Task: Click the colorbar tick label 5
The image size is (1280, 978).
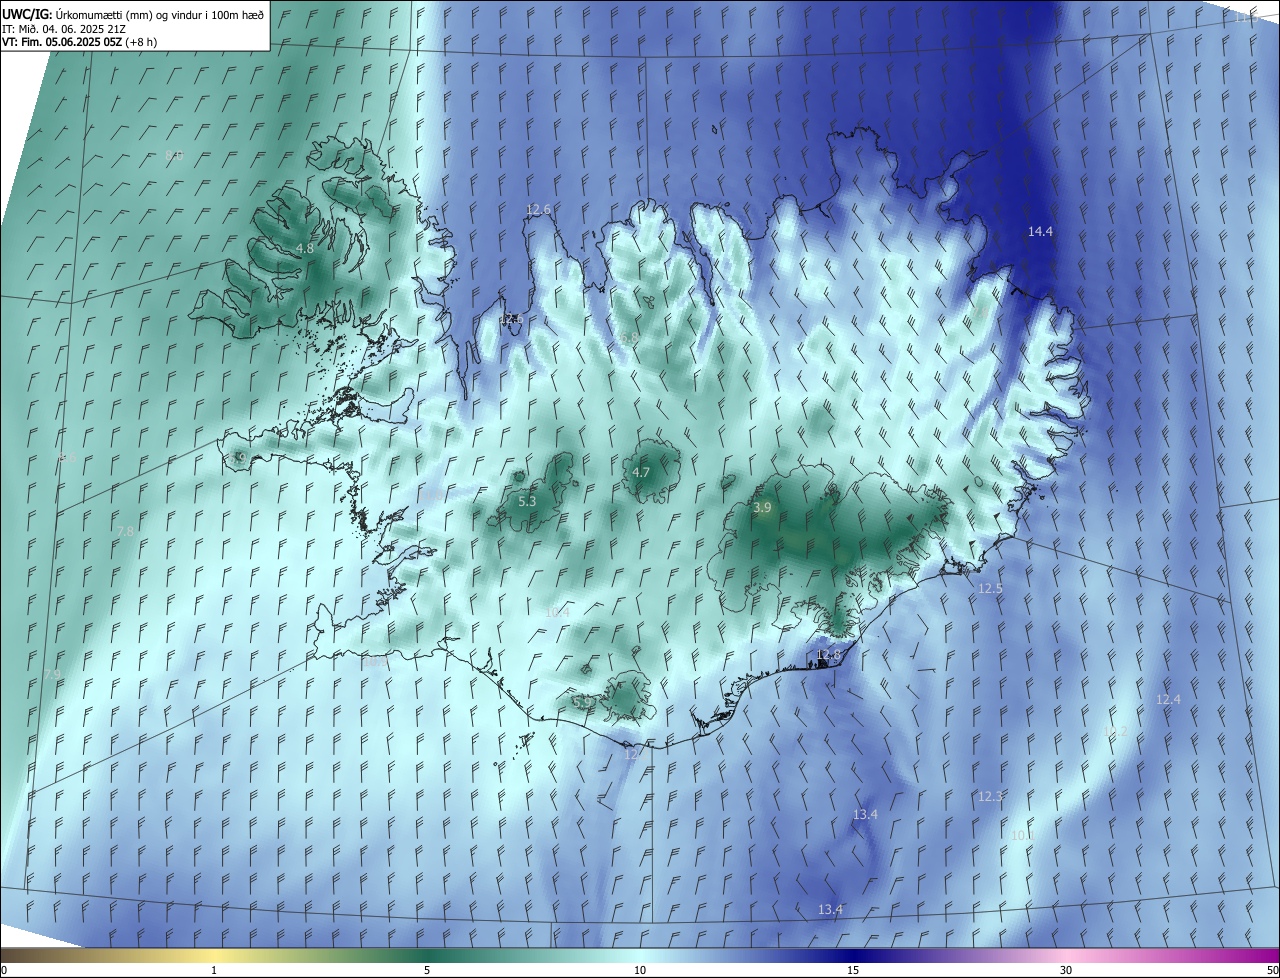Action: (427, 970)
